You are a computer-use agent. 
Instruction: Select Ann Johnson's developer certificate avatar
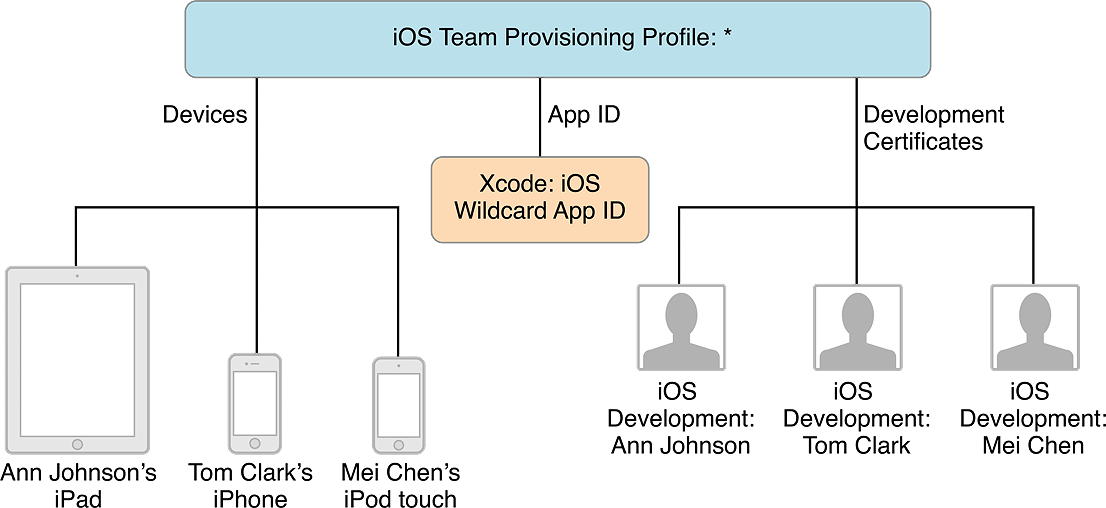[x=681, y=327]
